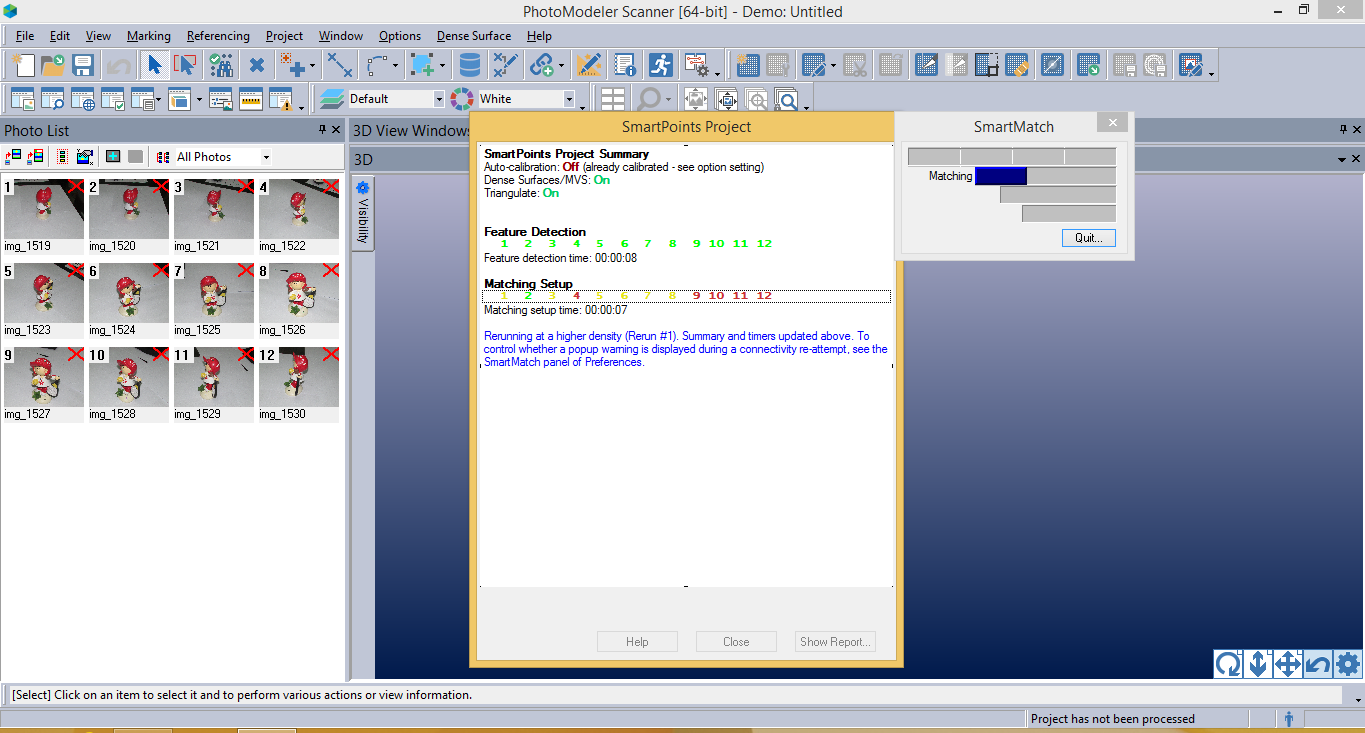The height and width of the screenshot is (733, 1365).
Task: Click the blue X delete icon
Action: click(257, 66)
